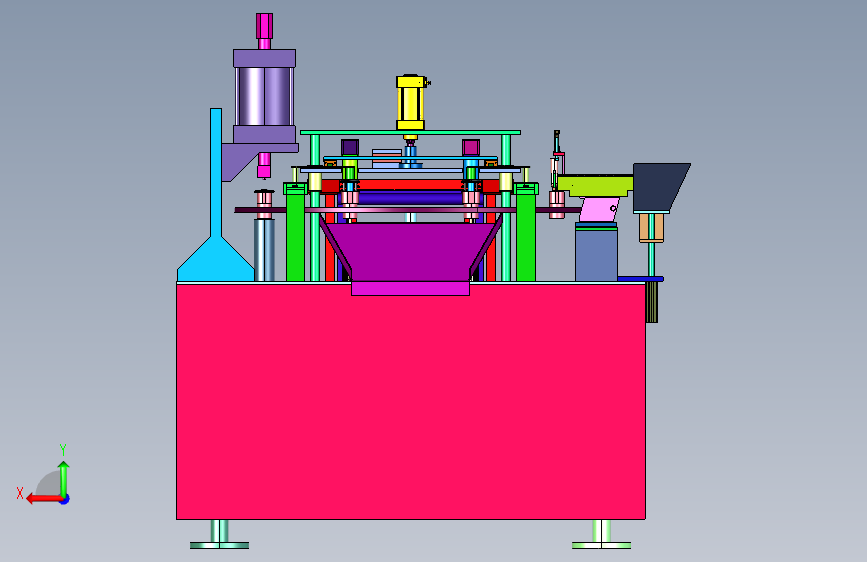Select the pink angled bracket on right
The width and height of the screenshot is (867, 562).
(598, 210)
